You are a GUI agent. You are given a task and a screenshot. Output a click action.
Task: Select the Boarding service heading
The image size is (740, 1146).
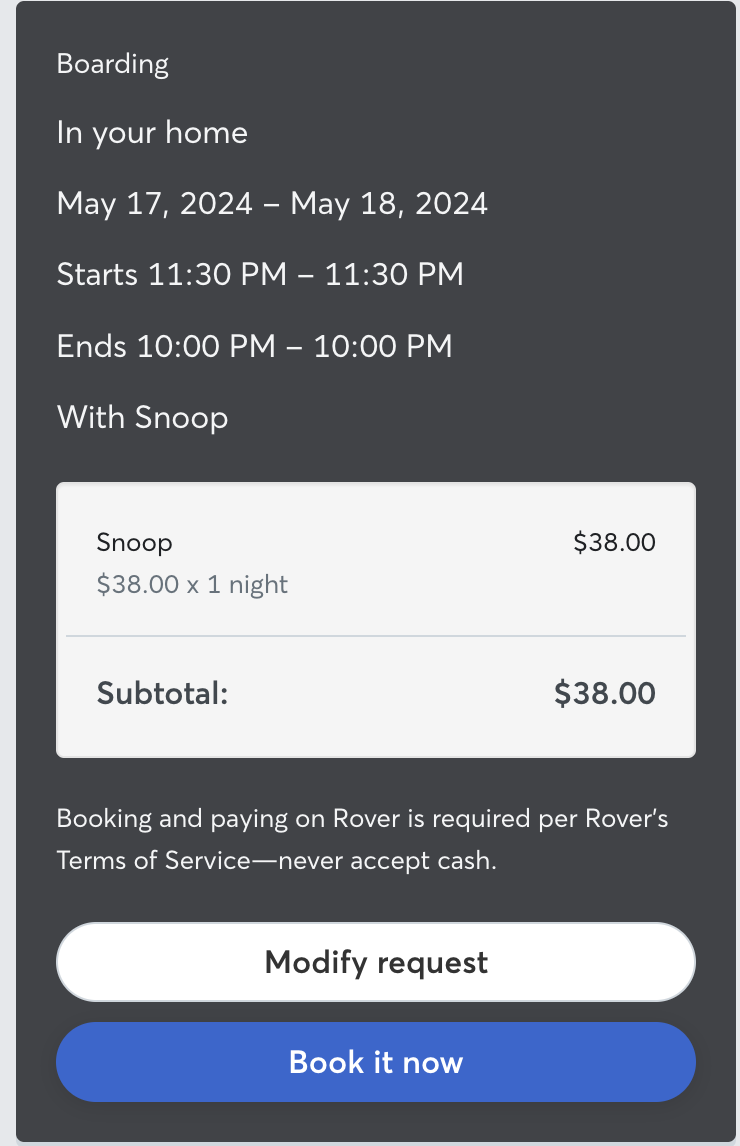pyautogui.click(x=113, y=64)
